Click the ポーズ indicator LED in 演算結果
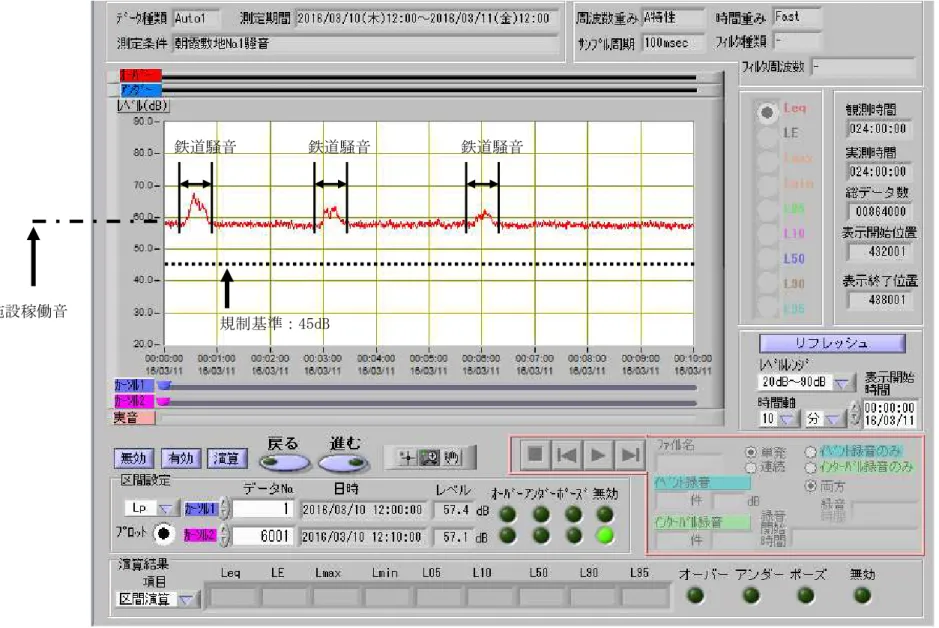939x628 pixels. [x=806, y=596]
